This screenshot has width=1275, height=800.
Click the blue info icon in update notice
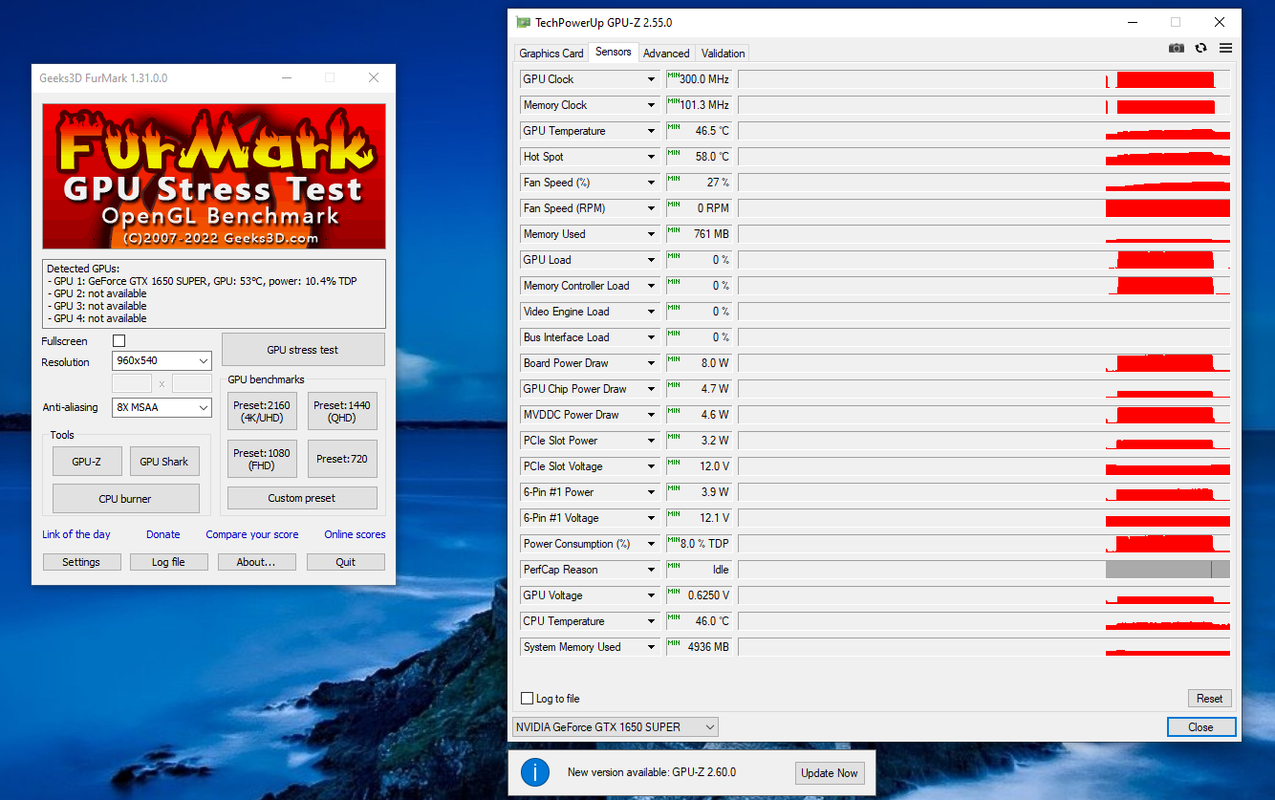pos(535,772)
